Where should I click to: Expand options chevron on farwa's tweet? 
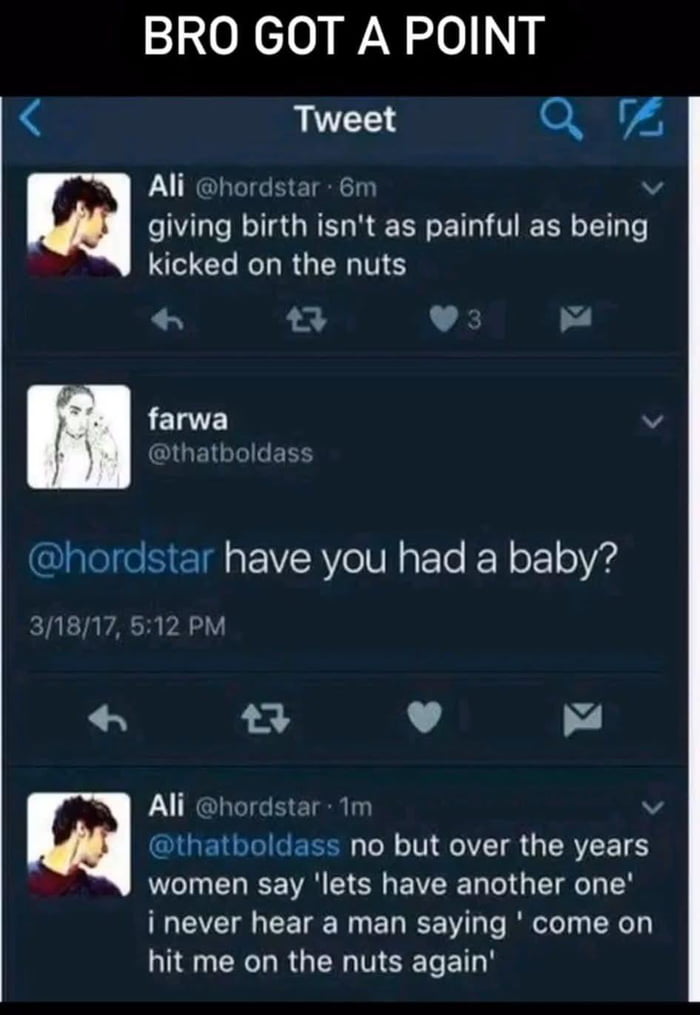coord(652,423)
